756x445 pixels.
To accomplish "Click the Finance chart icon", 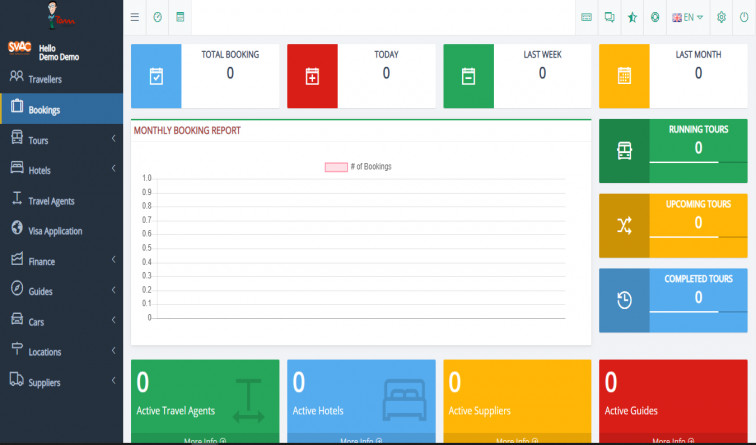I will [x=17, y=258].
